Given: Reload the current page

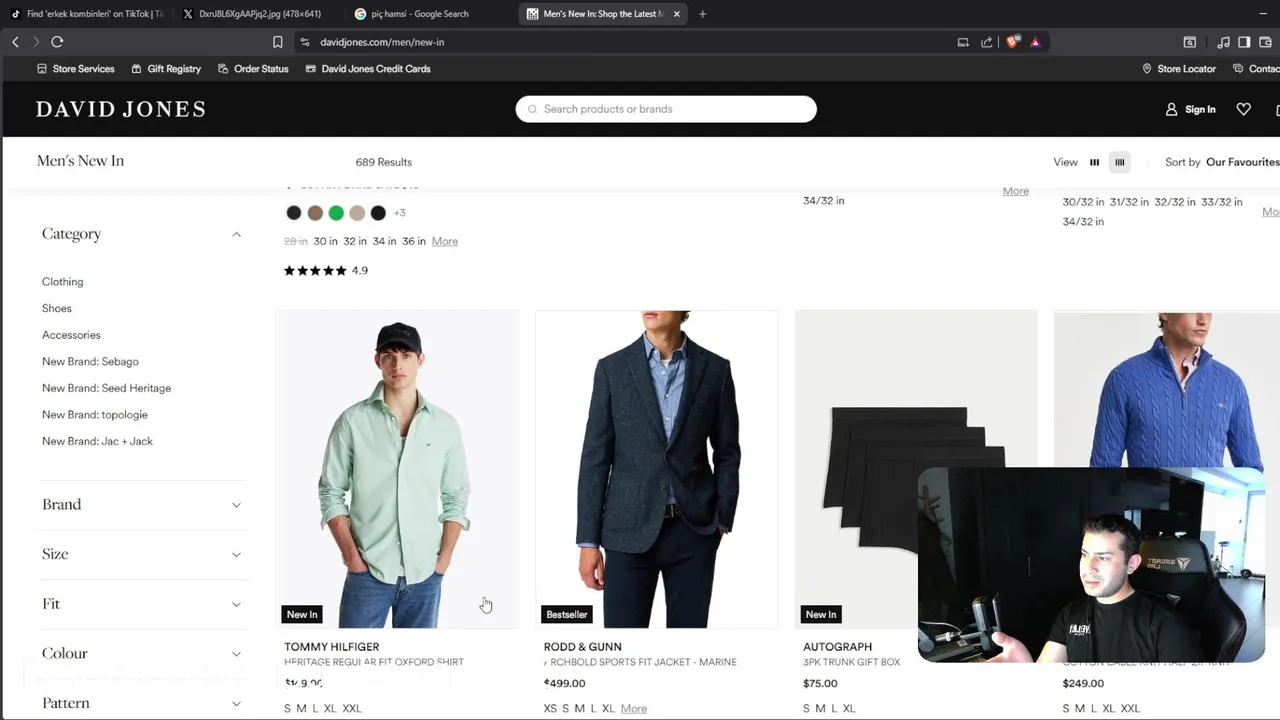Looking at the screenshot, I should pyautogui.click(x=57, y=42).
